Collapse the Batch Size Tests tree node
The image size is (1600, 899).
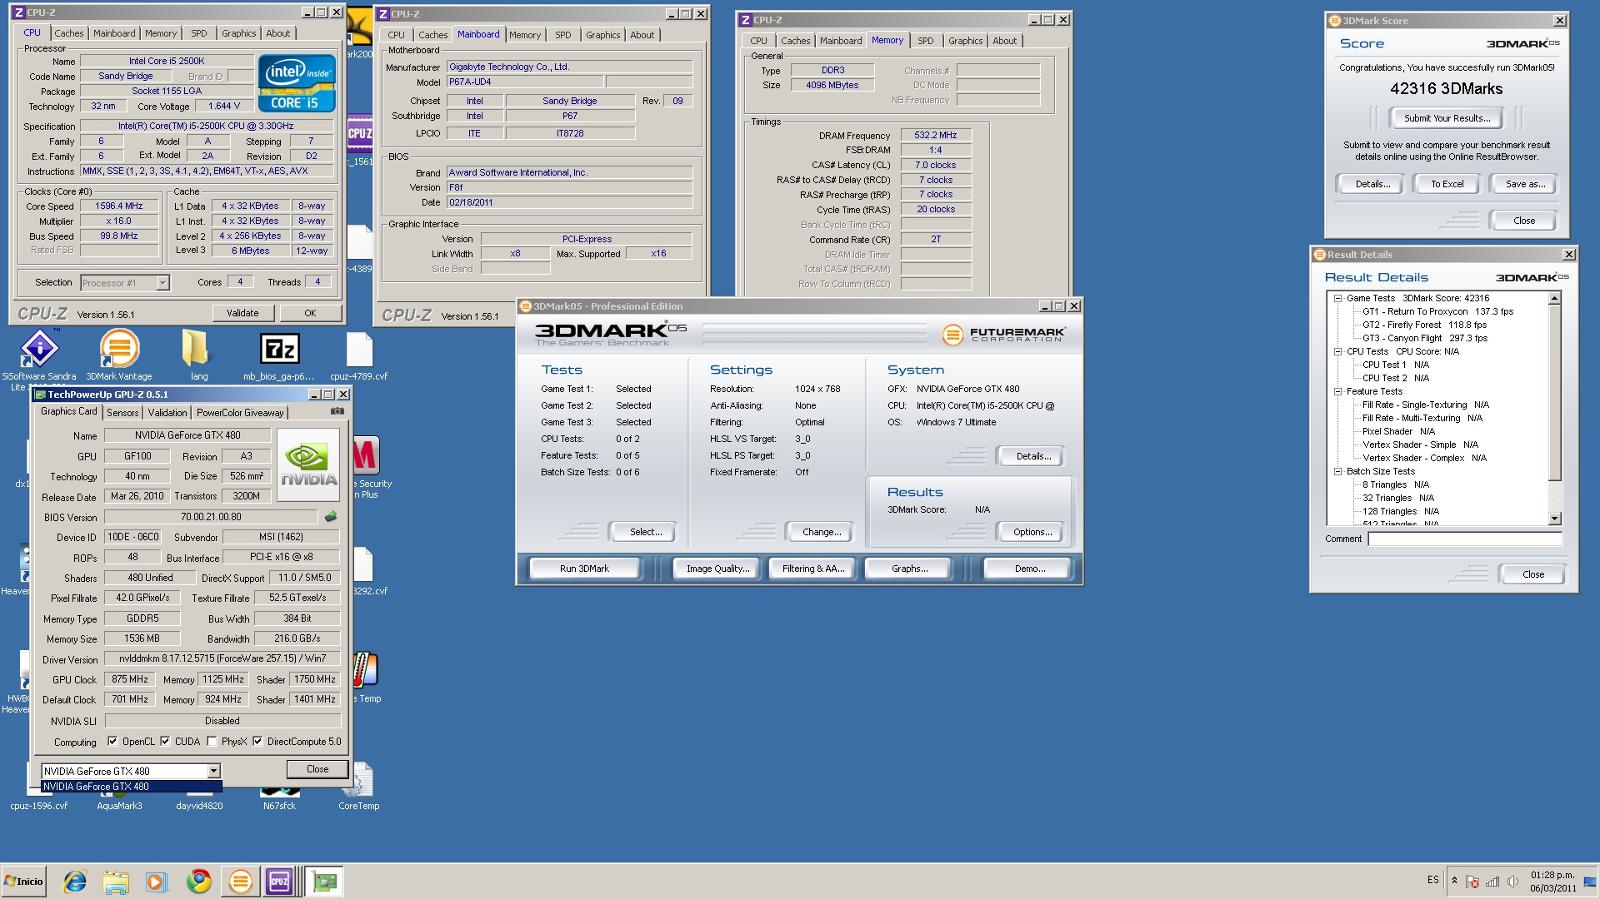point(1338,471)
